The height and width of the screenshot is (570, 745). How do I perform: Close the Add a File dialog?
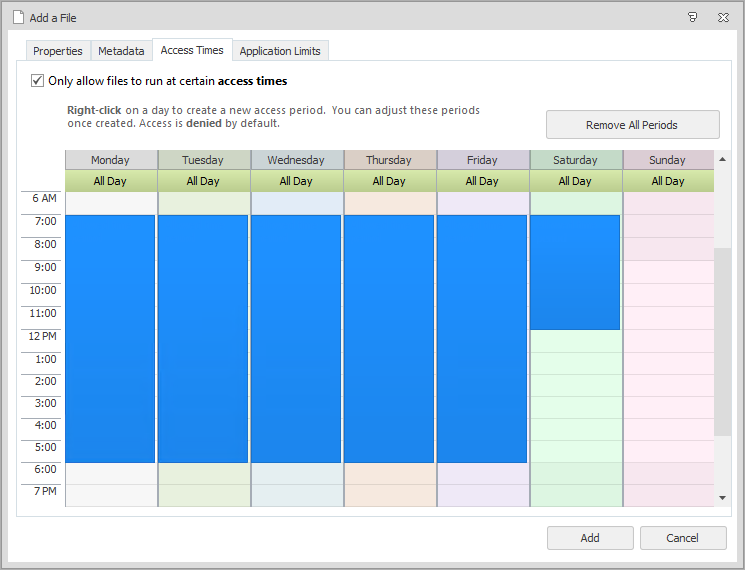tap(722, 17)
